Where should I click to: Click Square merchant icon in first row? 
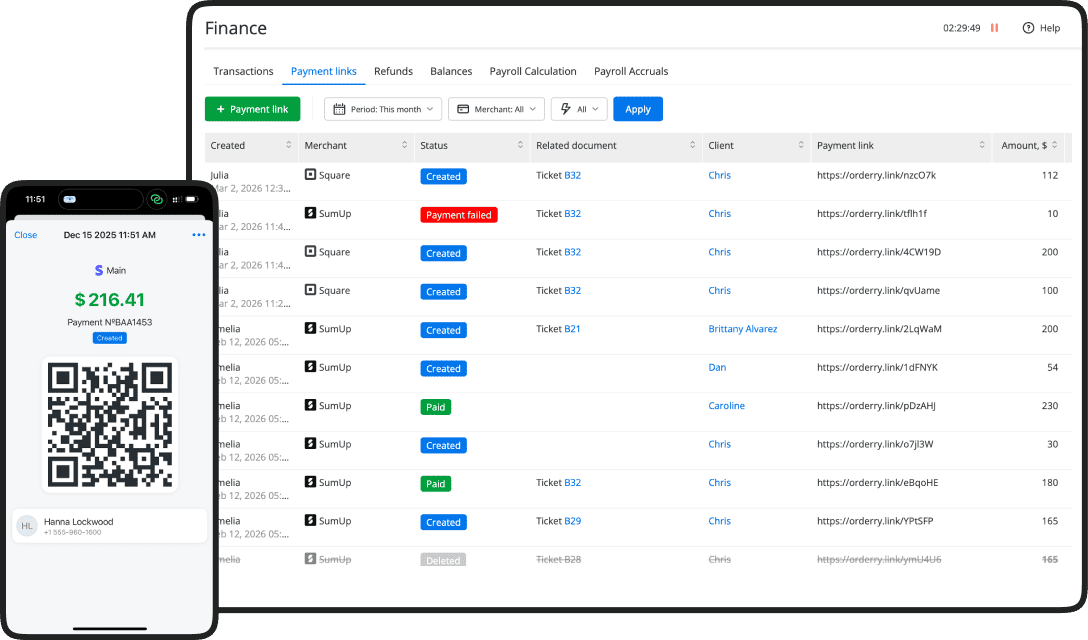(x=311, y=175)
